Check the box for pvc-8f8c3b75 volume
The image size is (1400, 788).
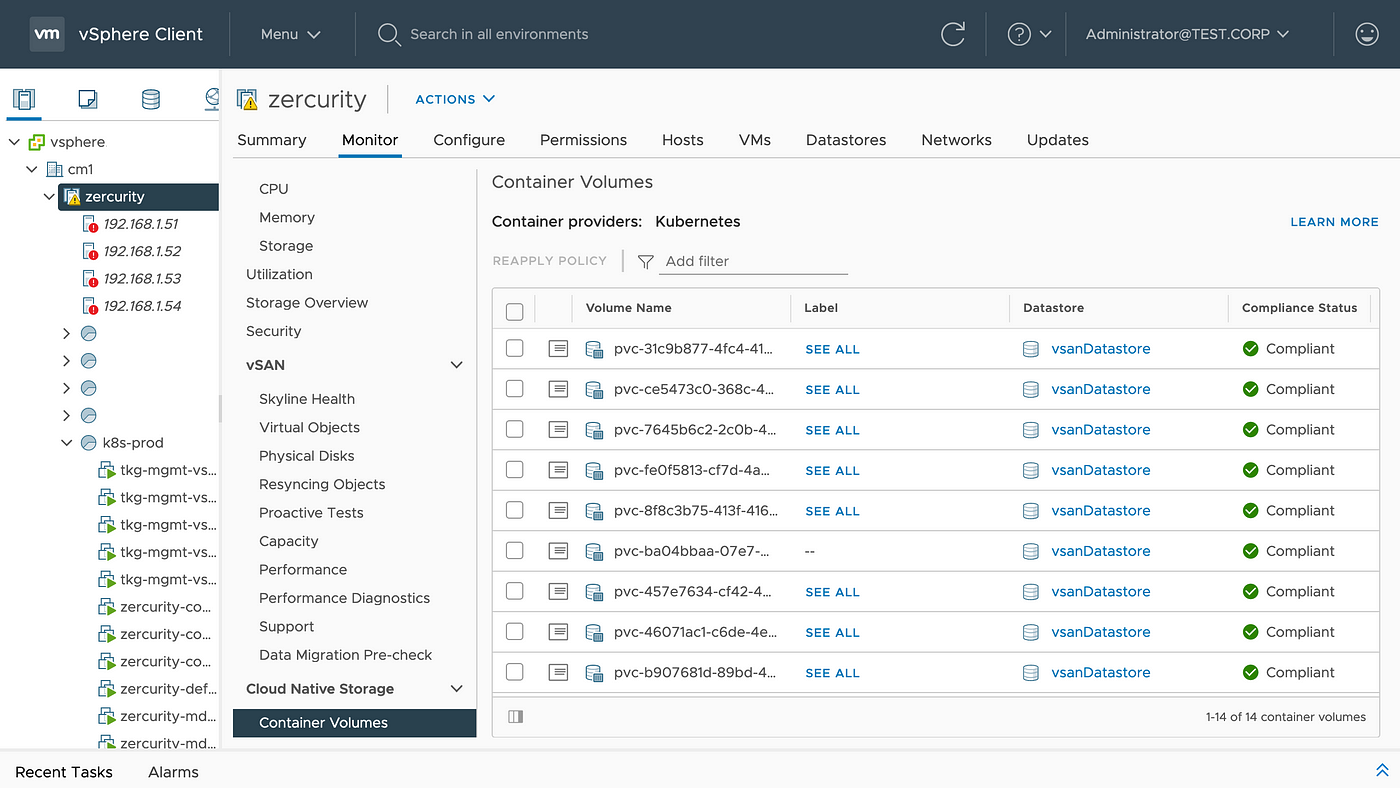coord(515,510)
